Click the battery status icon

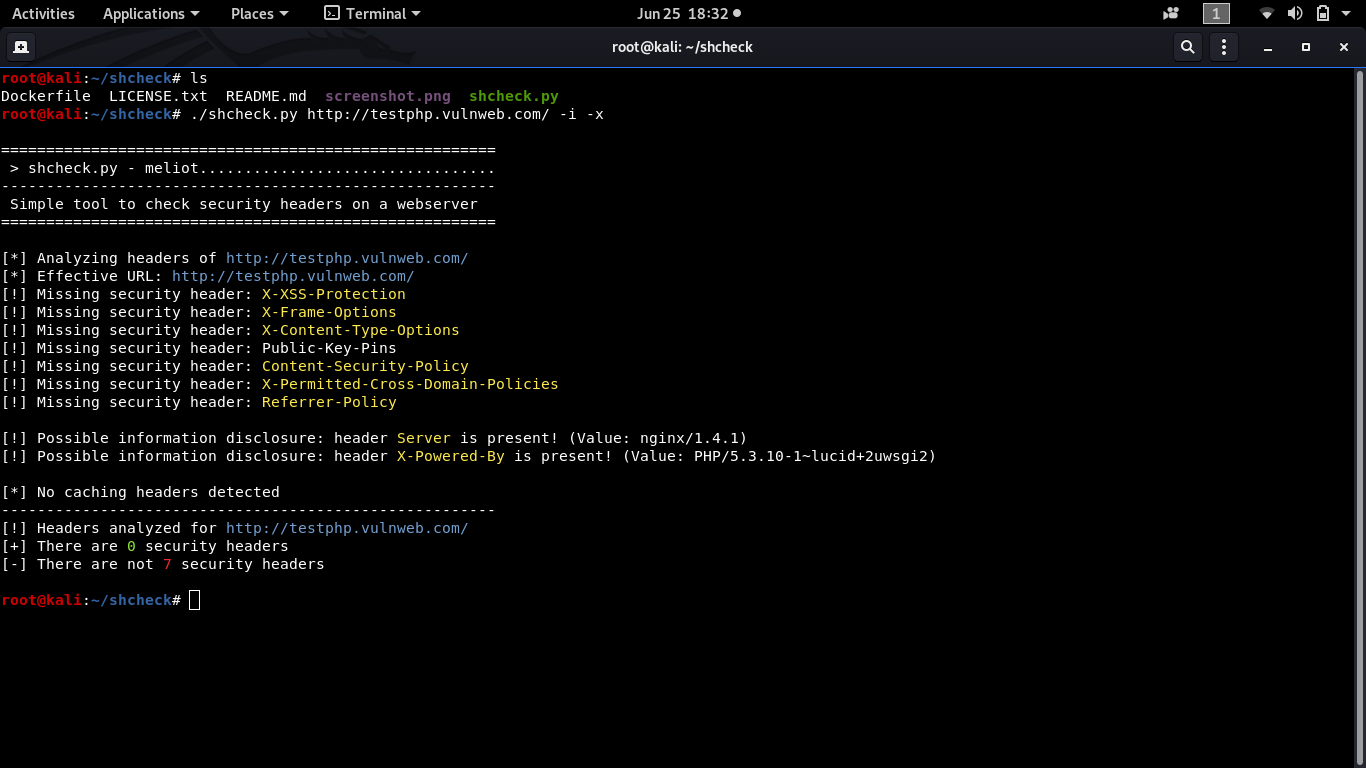coord(1322,14)
